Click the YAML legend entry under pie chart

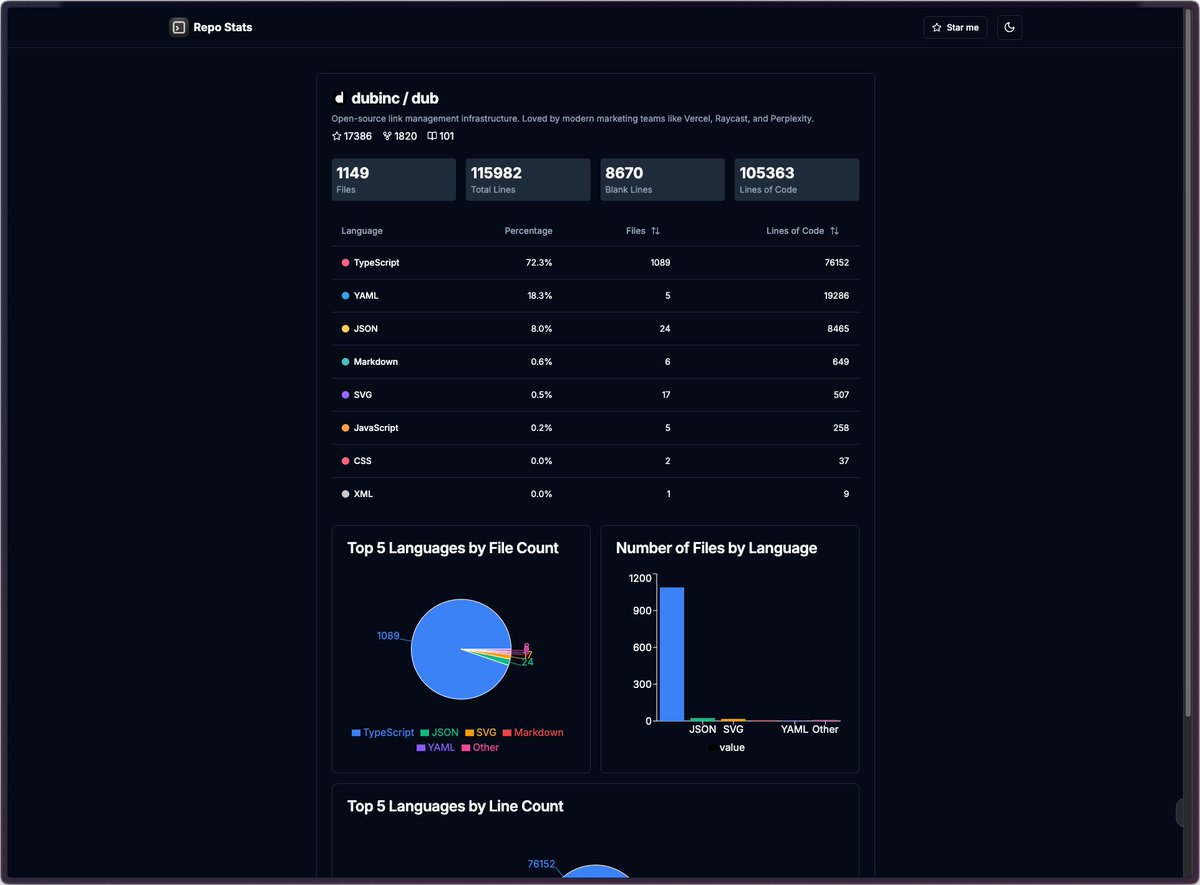point(436,748)
